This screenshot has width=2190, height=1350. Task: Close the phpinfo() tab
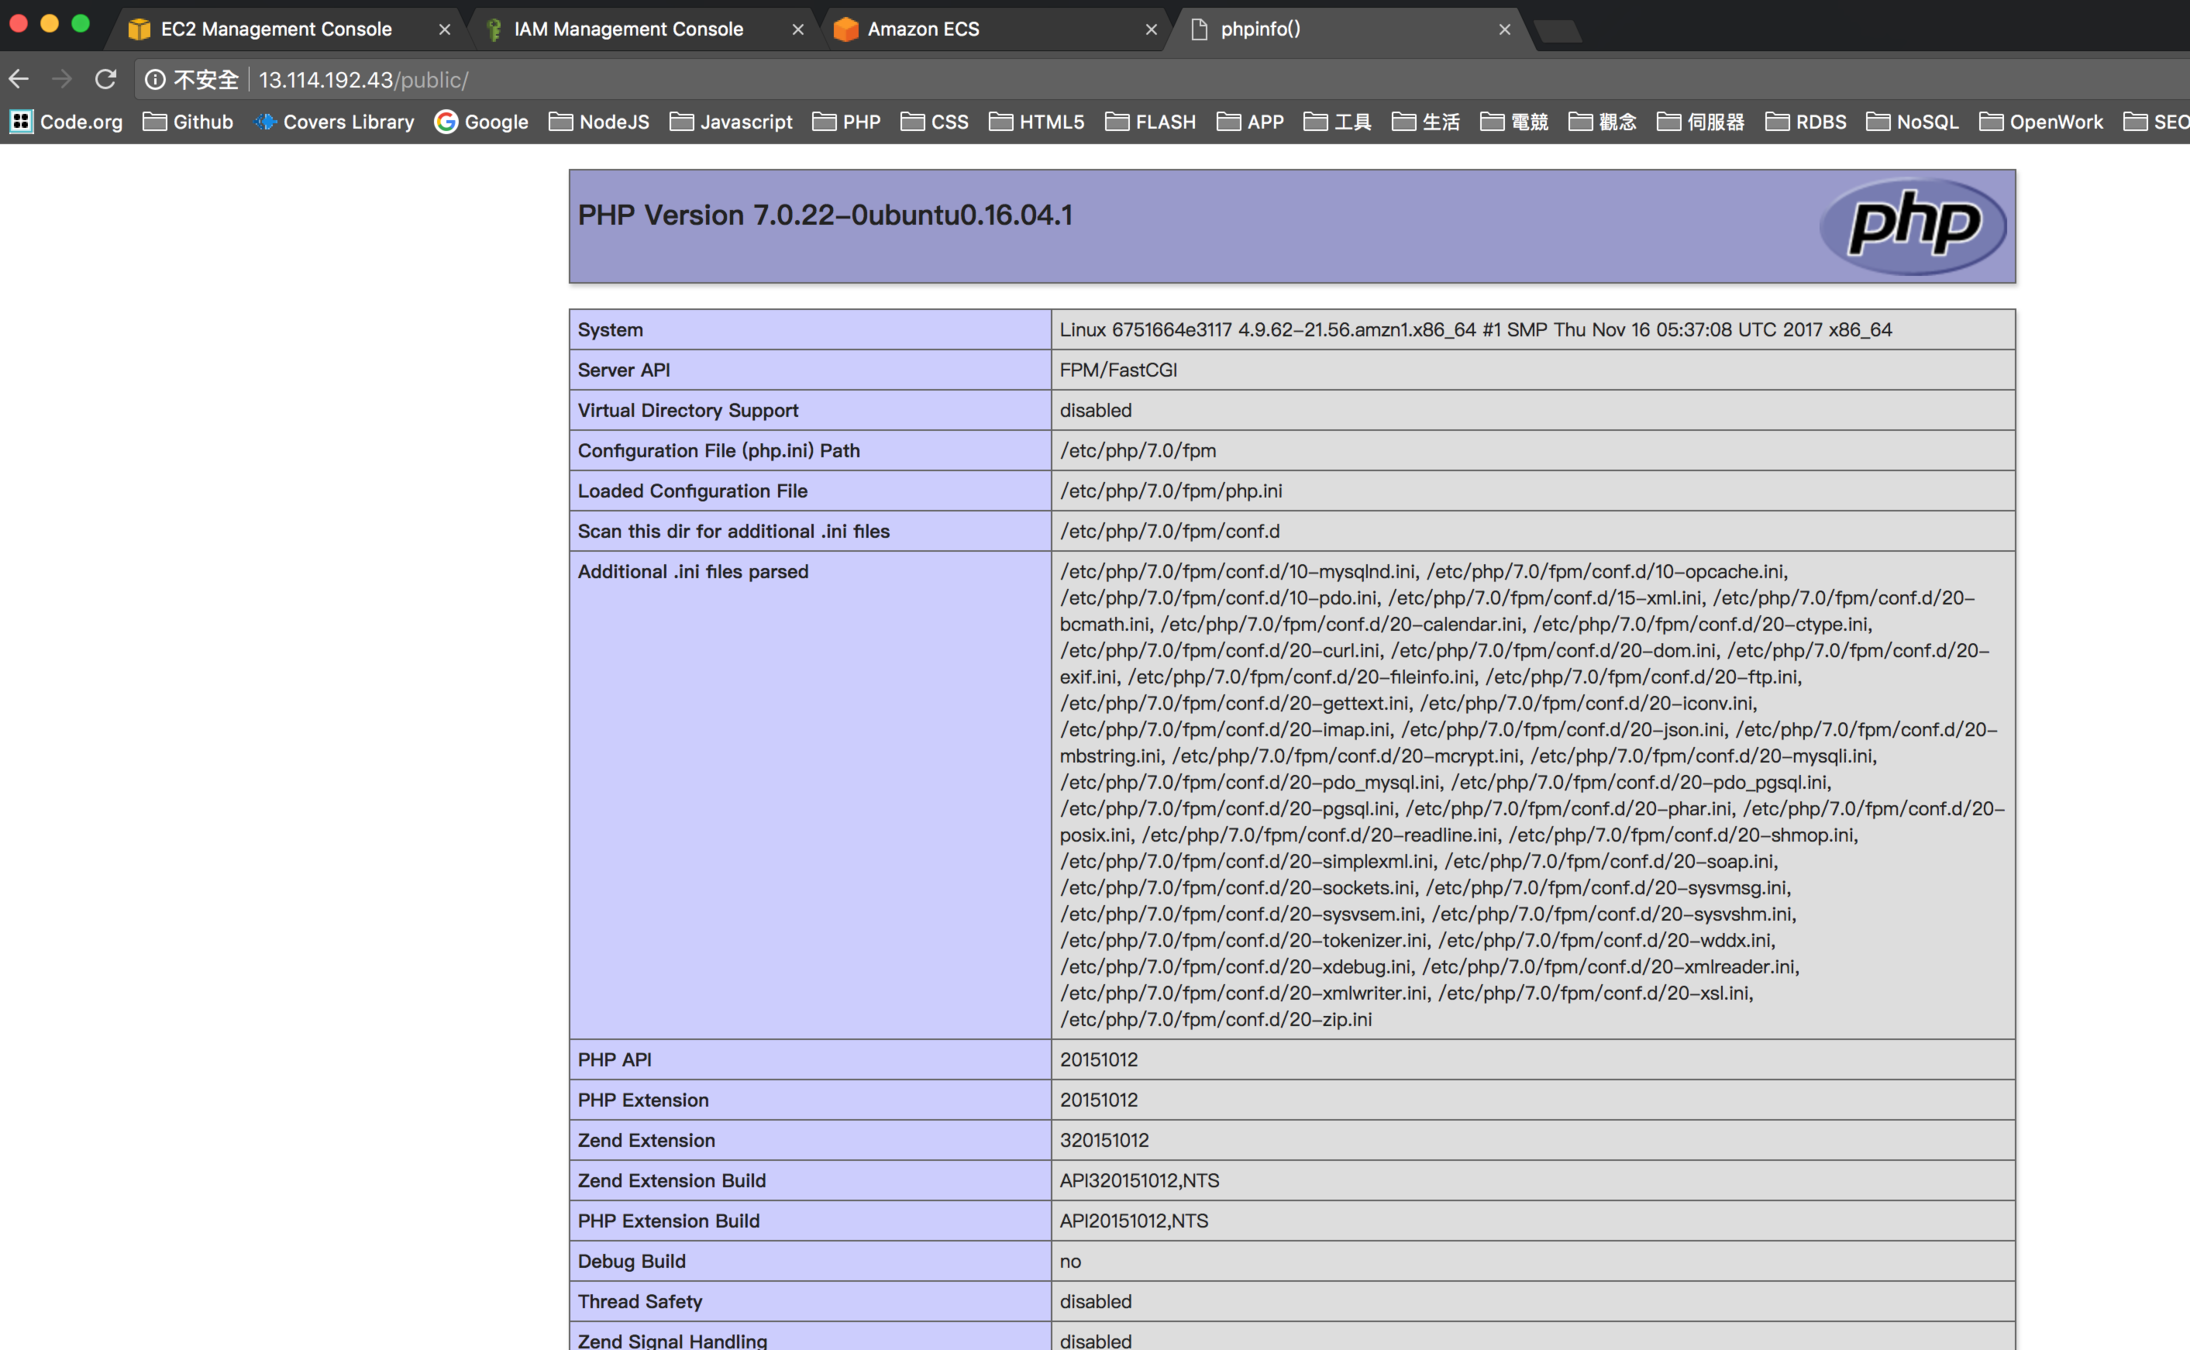(x=1504, y=30)
